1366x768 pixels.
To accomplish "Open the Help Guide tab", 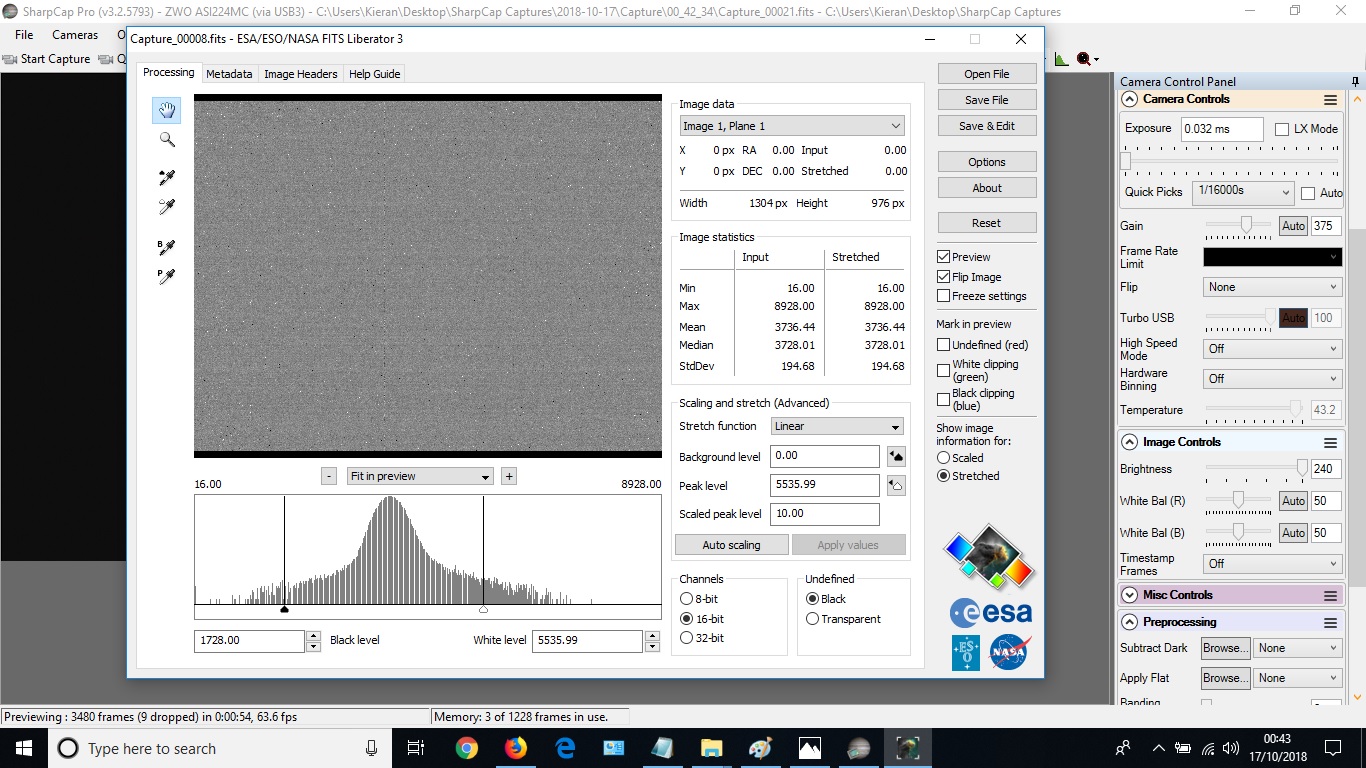I will click(374, 74).
